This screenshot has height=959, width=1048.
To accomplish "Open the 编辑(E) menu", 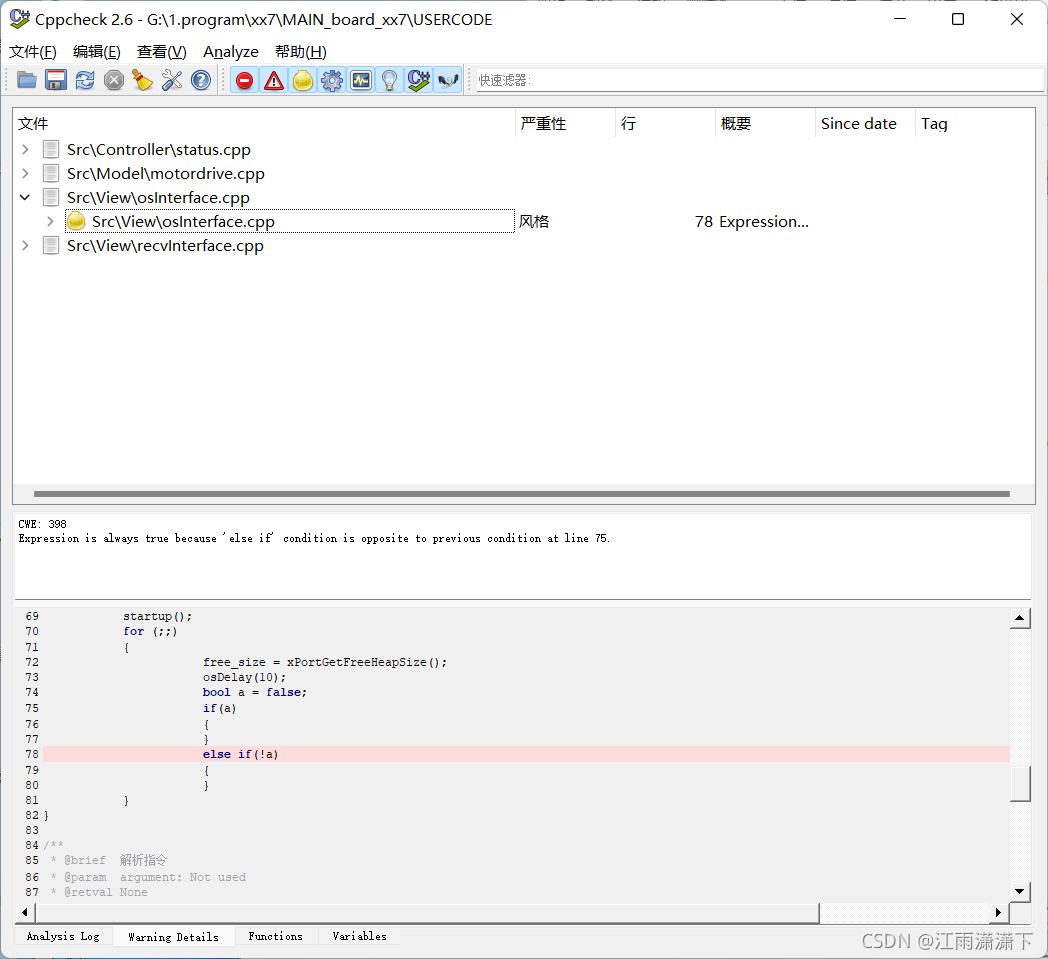I will click(x=97, y=51).
